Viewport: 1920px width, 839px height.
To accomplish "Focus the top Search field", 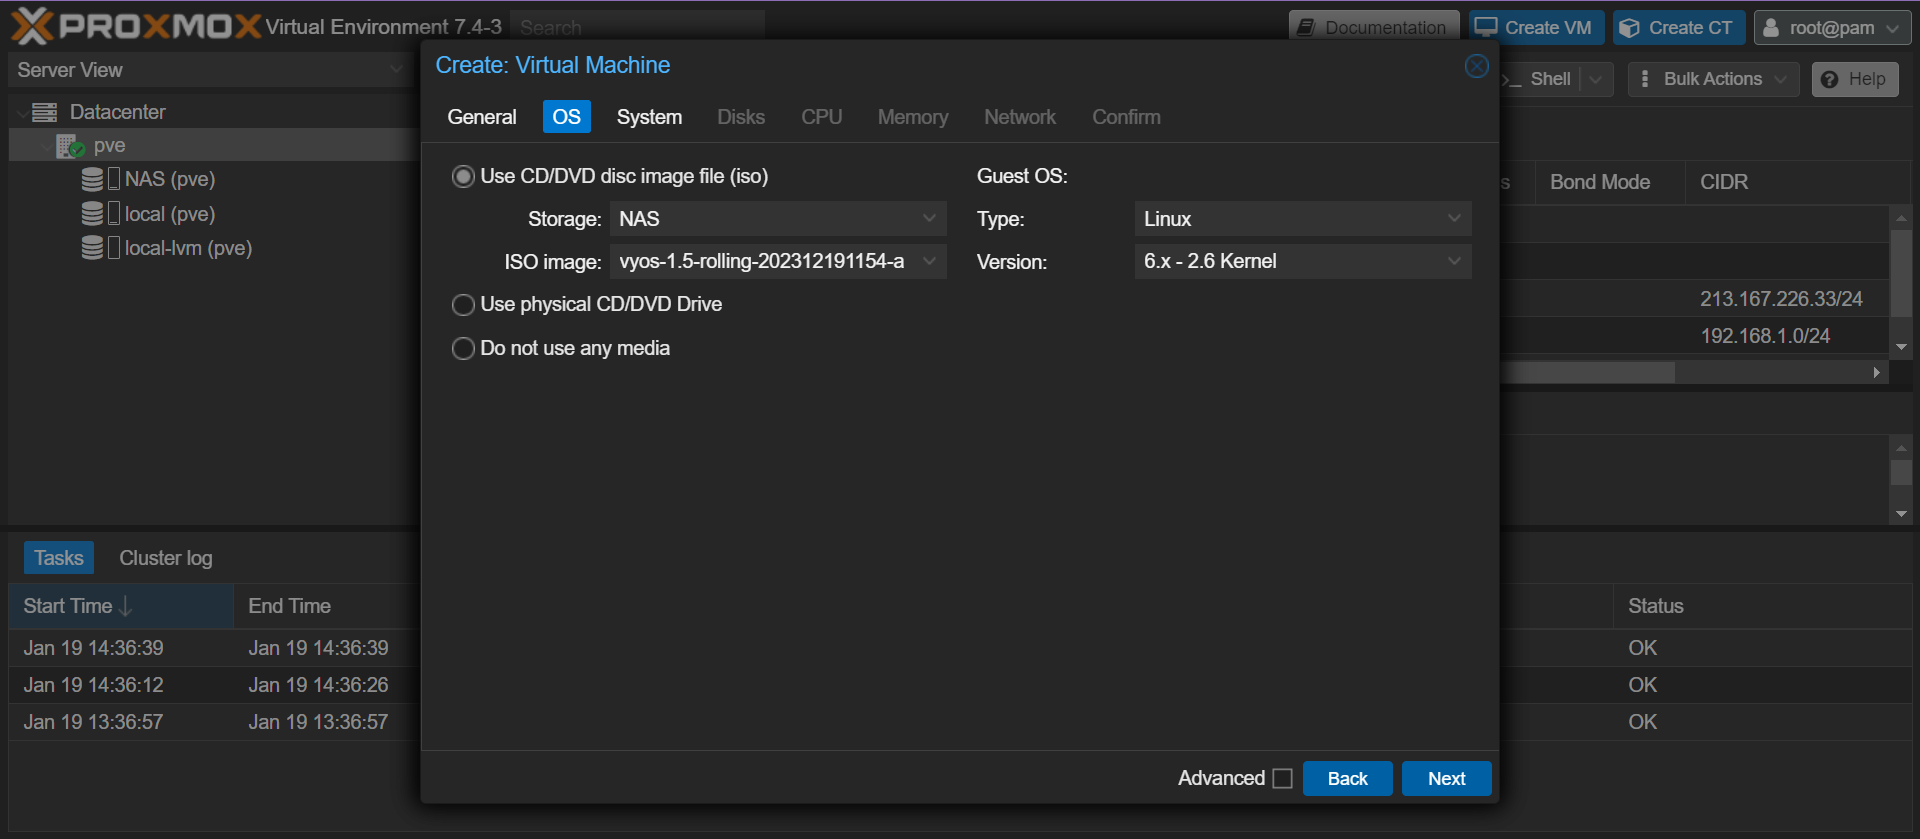I will pos(638,27).
